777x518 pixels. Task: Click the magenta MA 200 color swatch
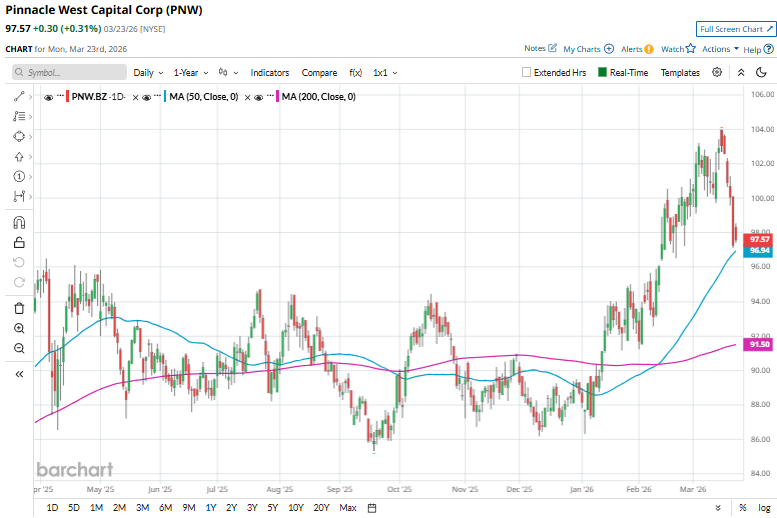click(x=278, y=96)
